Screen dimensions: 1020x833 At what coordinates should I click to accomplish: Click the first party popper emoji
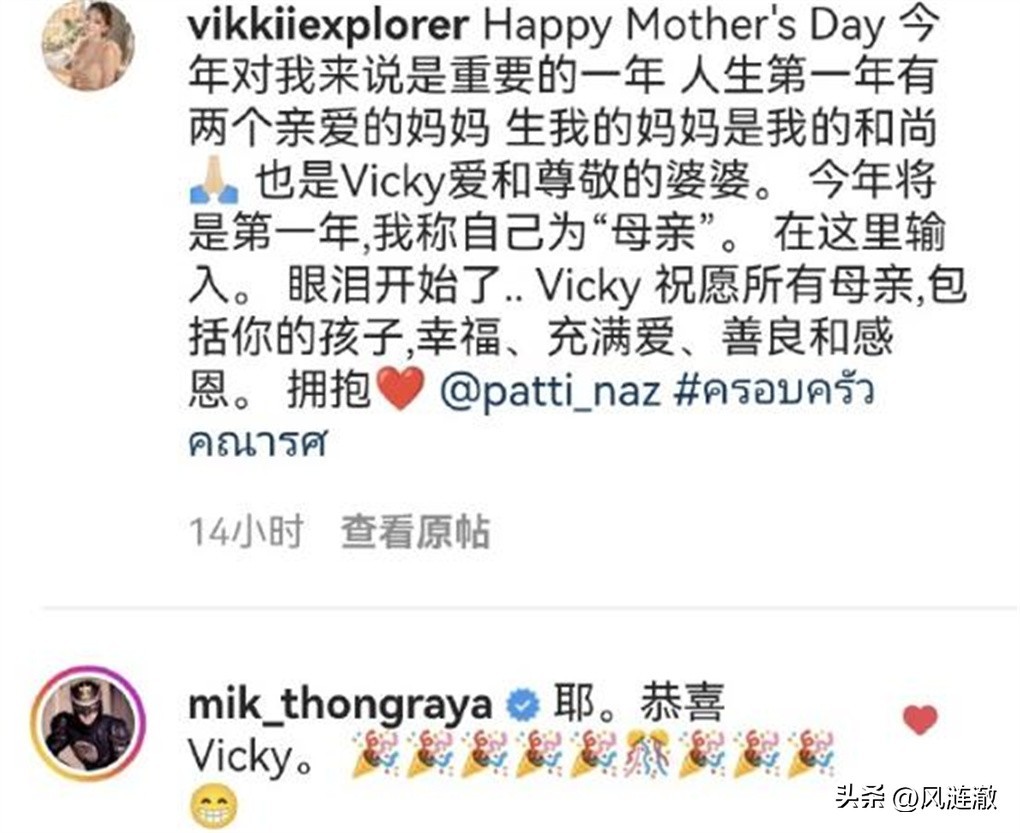[x=376, y=755]
